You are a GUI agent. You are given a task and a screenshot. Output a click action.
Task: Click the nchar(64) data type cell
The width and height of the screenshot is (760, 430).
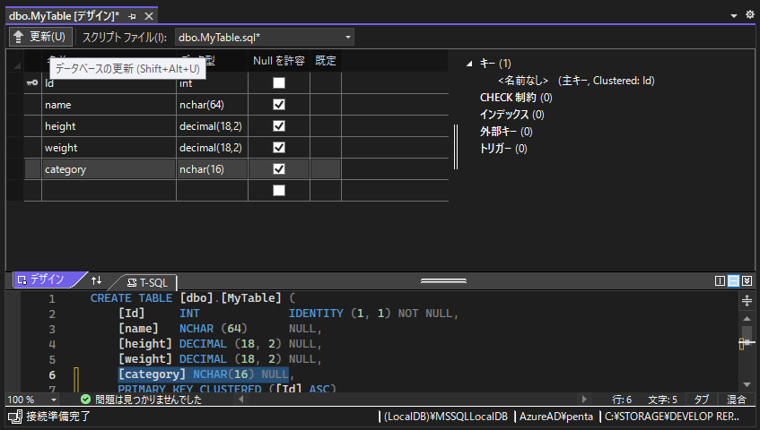[x=212, y=105]
